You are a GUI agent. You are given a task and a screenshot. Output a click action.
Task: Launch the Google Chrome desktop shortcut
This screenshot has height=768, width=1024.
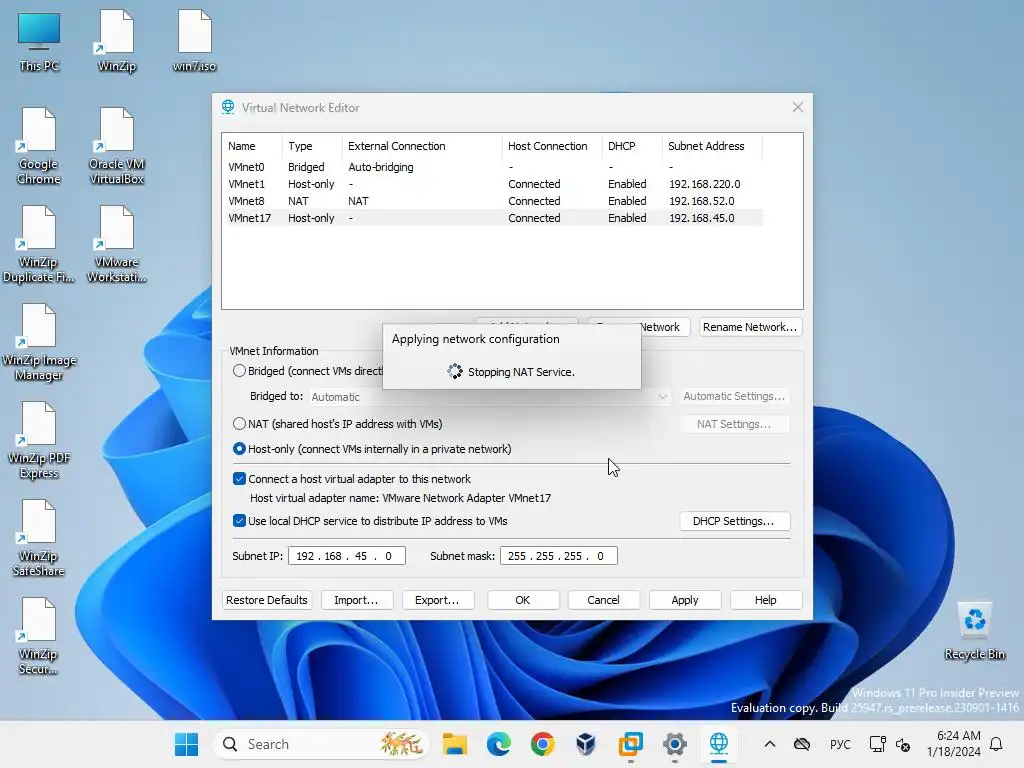point(39,146)
